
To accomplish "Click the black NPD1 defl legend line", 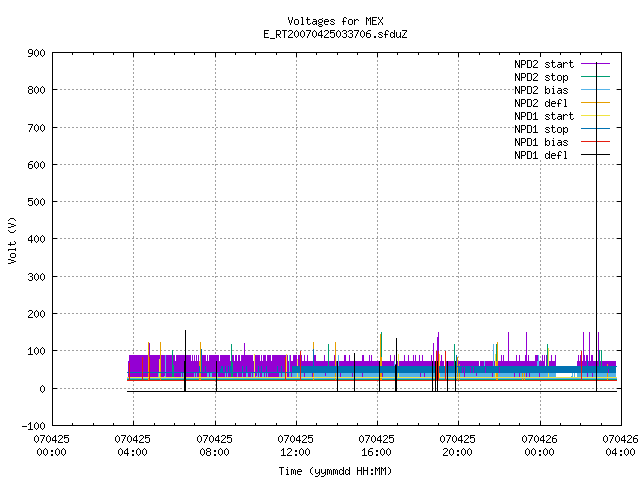I will 595,155.
